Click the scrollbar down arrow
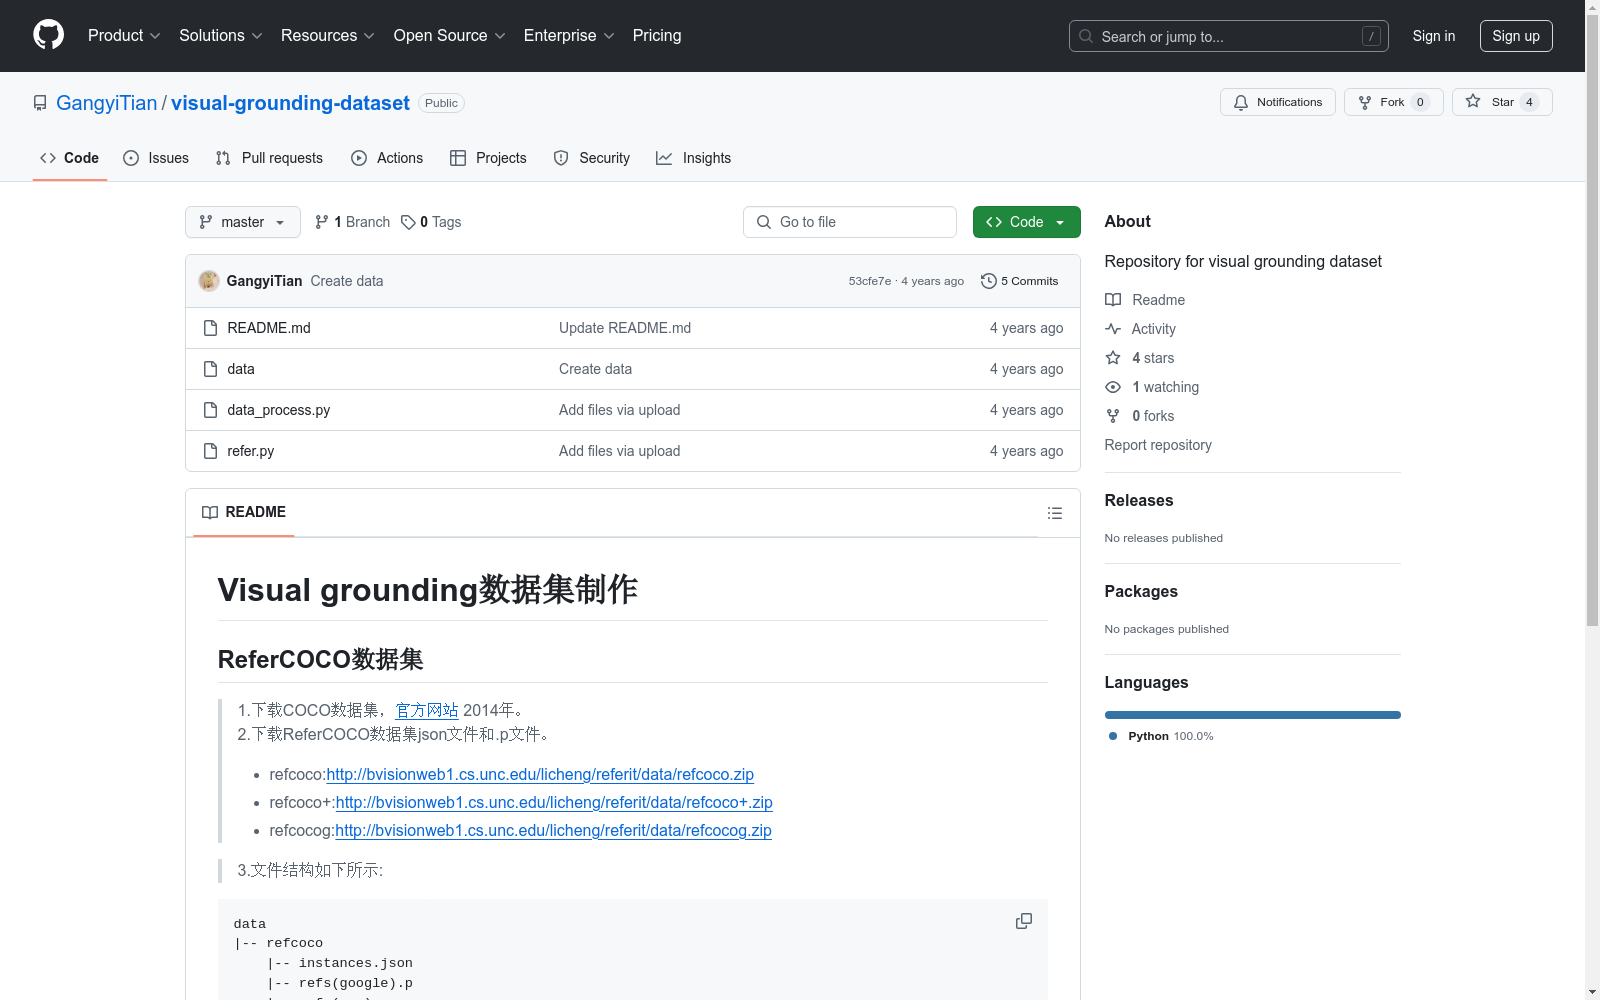 (x=1592, y=993)
